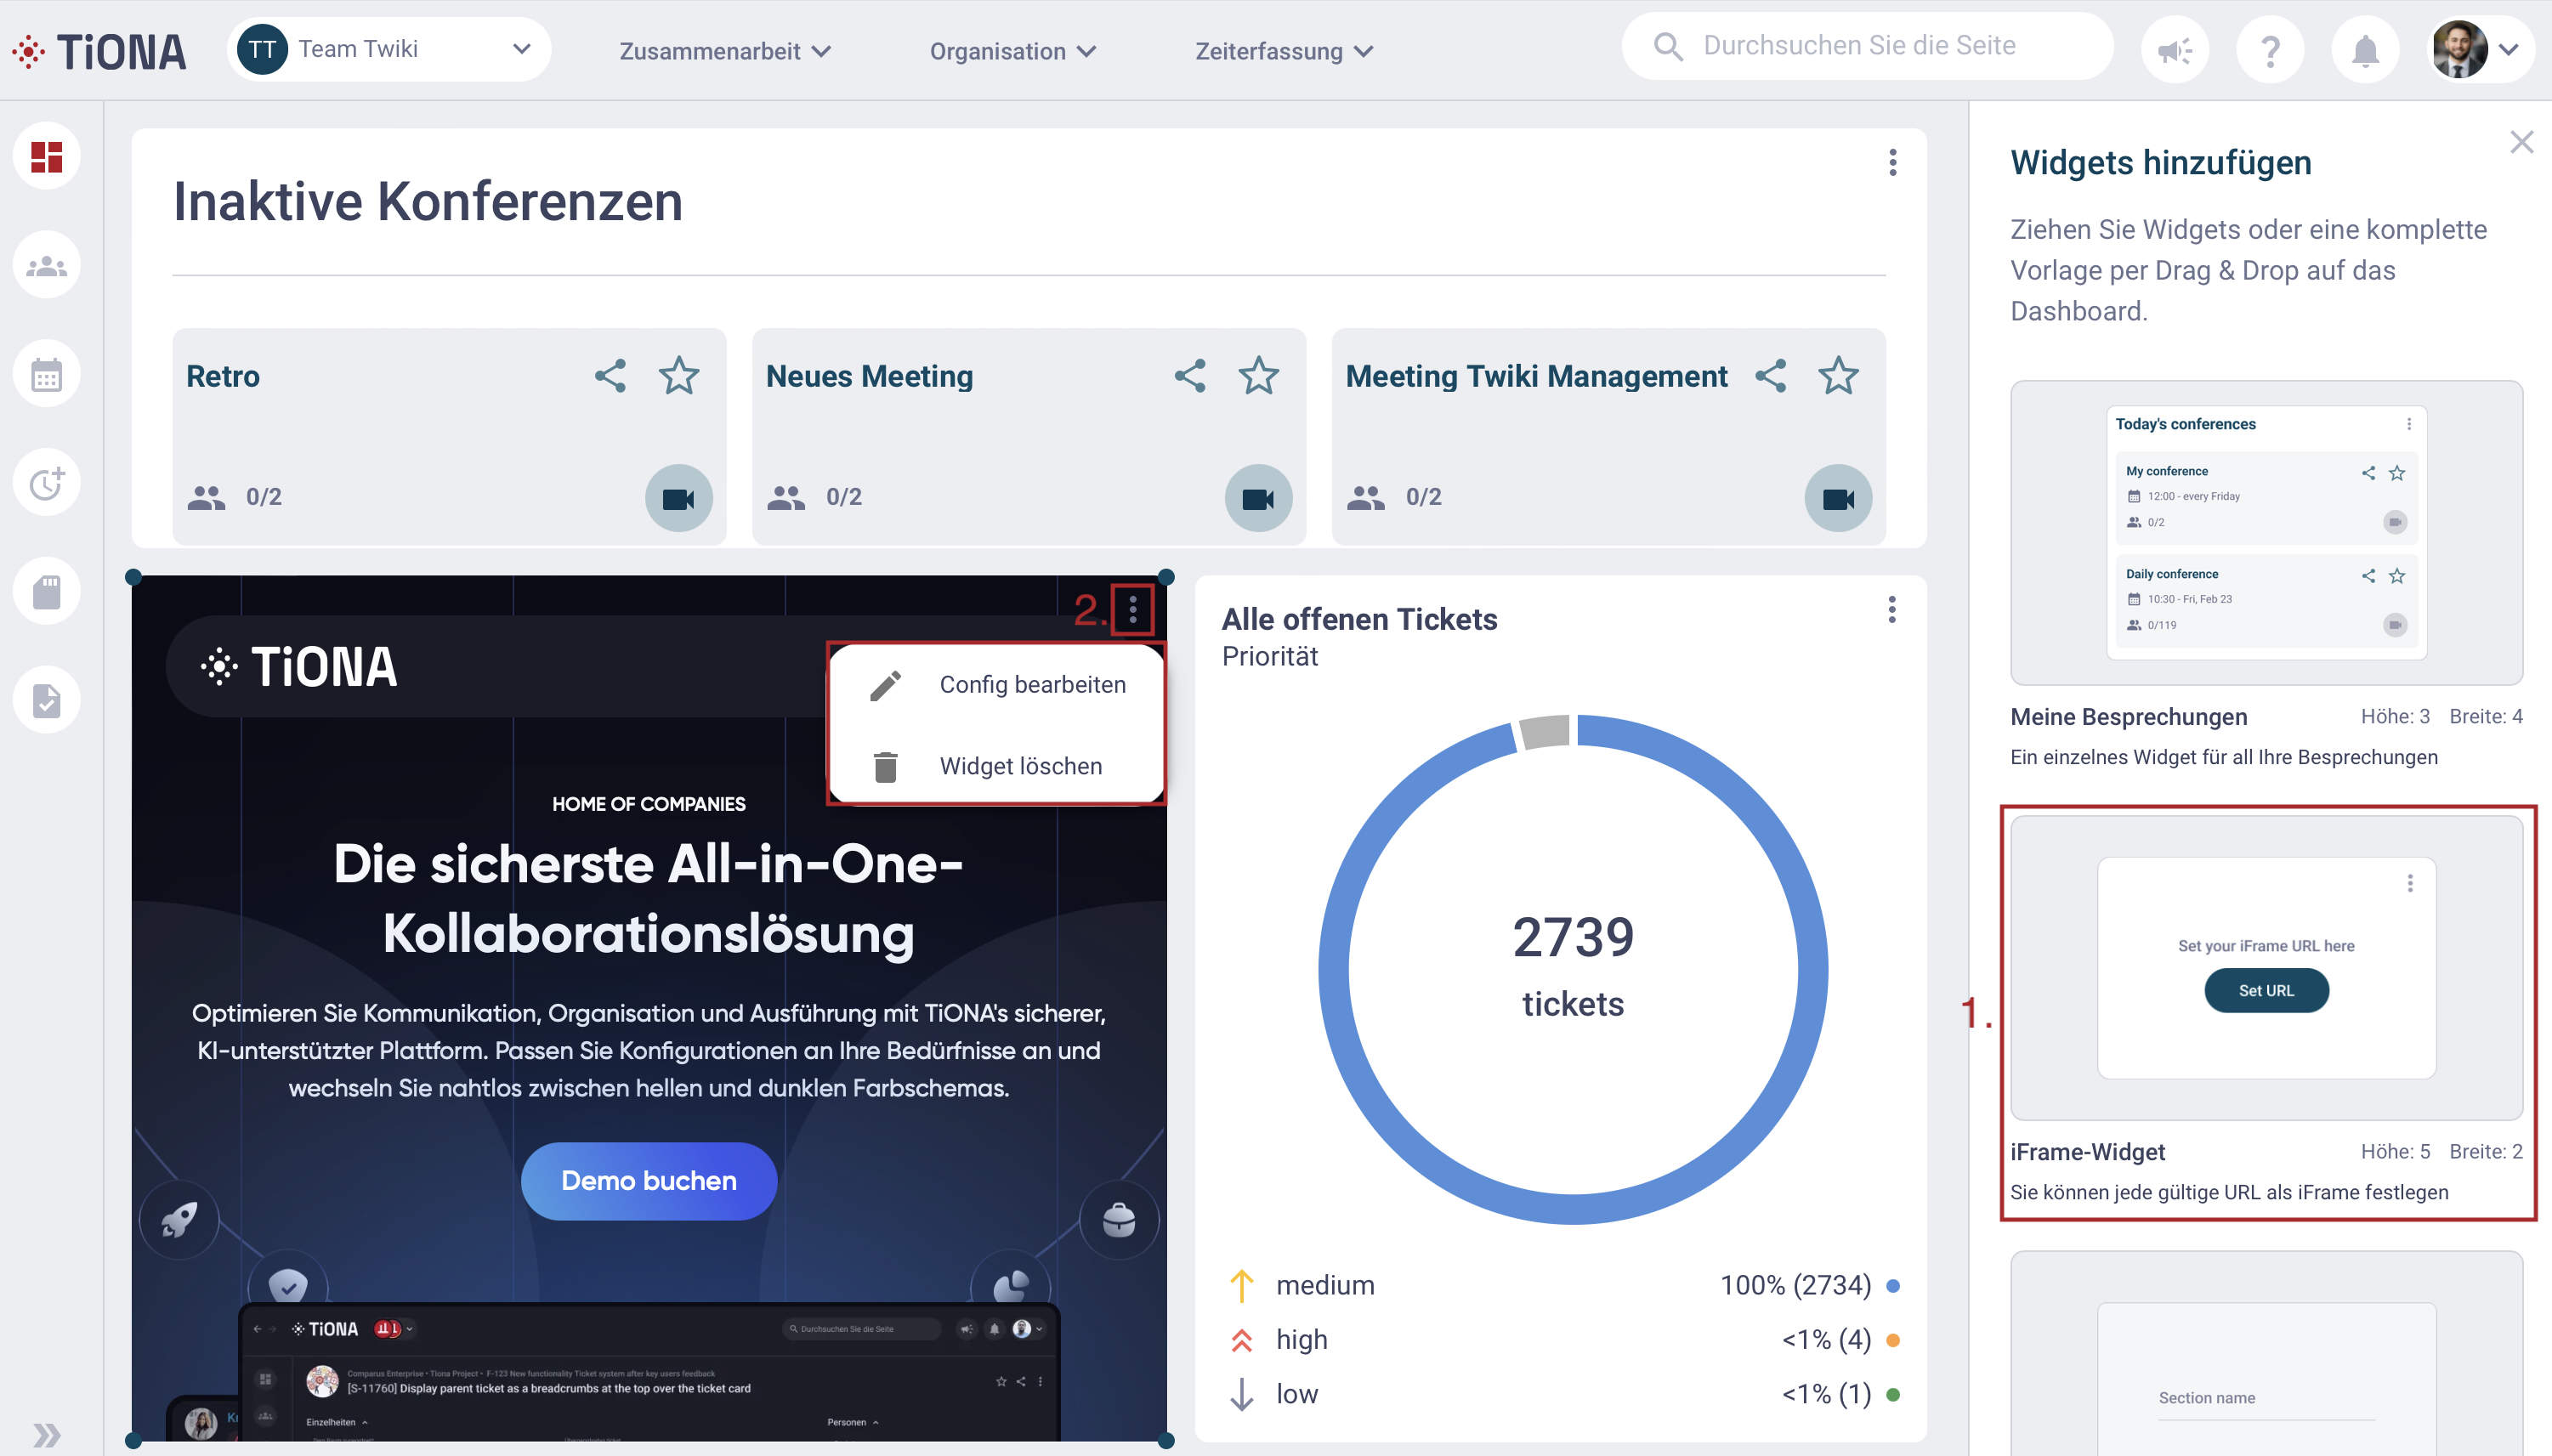Click the medium priority legend row
Viewport: 2552px width, 1456px height.
click(x=1564, y=1285)
